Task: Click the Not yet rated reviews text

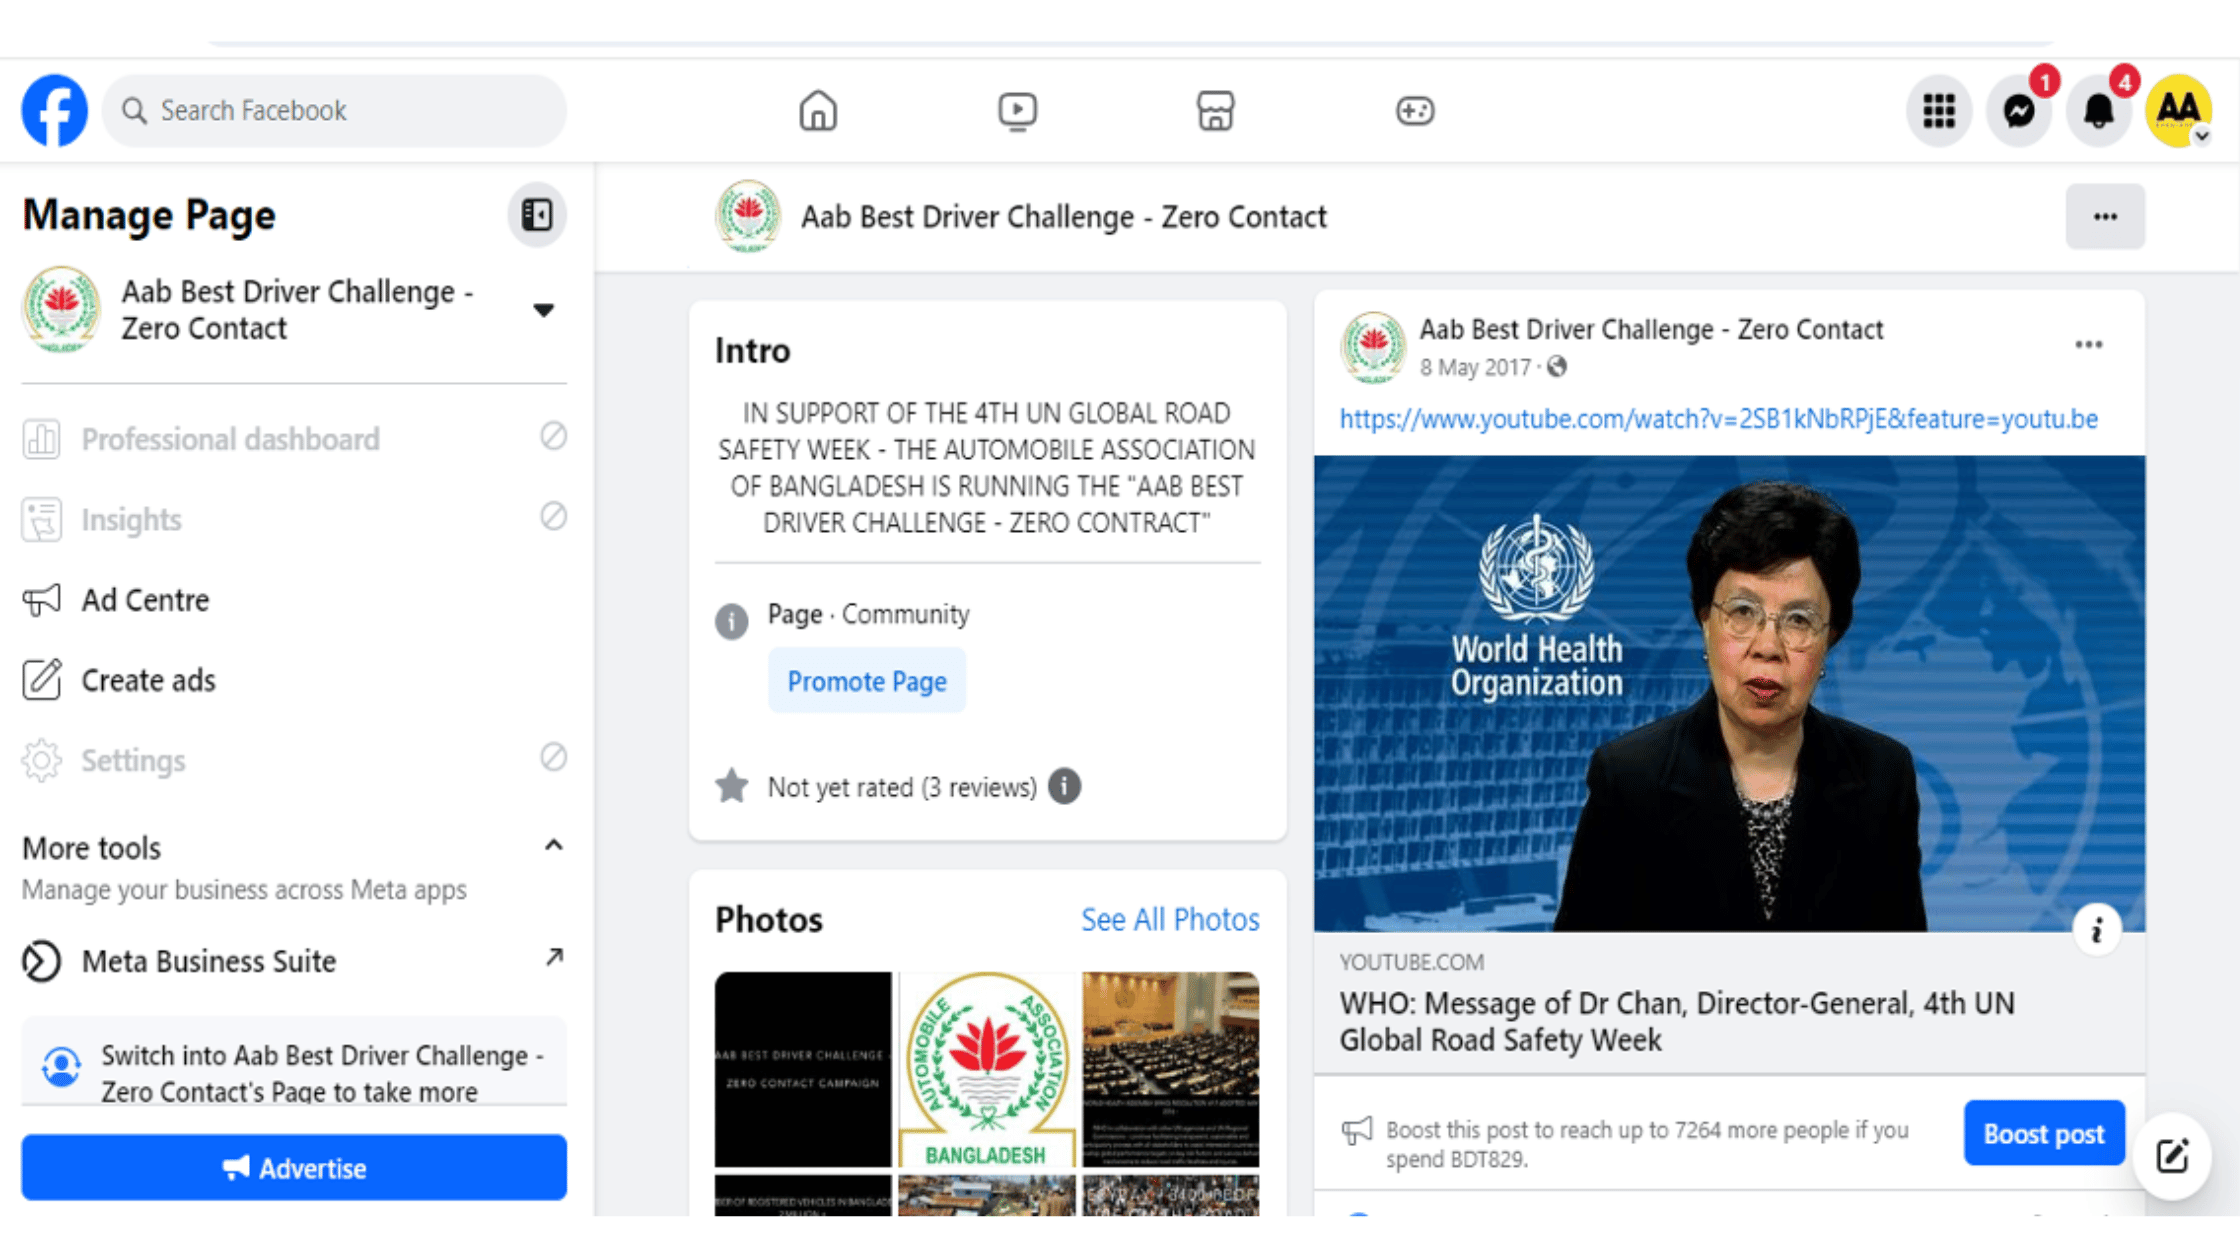Action: 902,787
